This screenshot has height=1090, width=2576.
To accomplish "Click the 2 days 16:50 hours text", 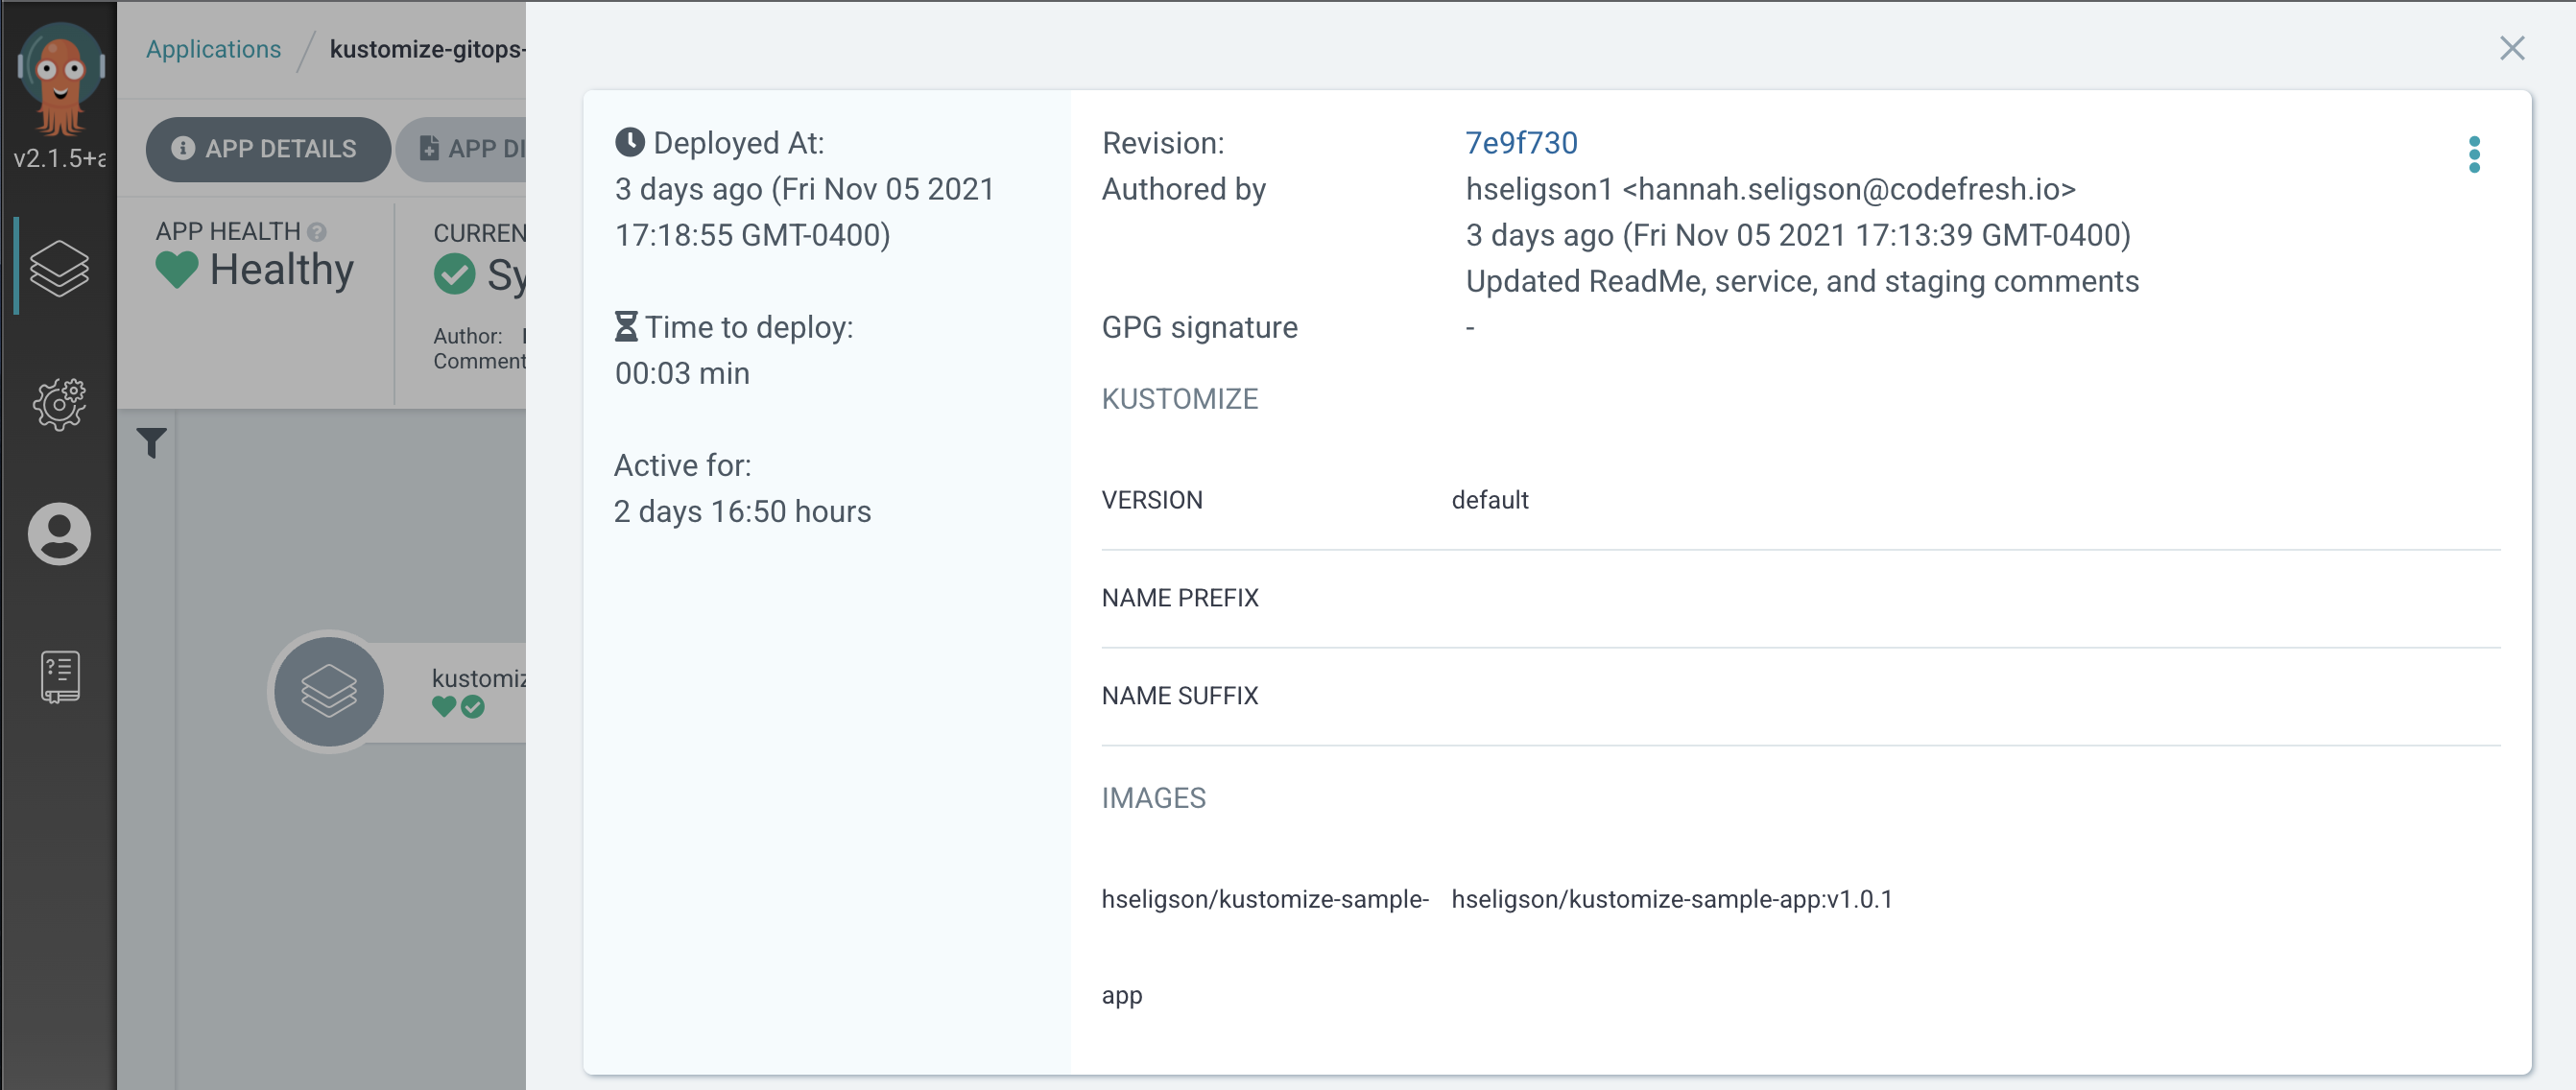I will (742, 511).
